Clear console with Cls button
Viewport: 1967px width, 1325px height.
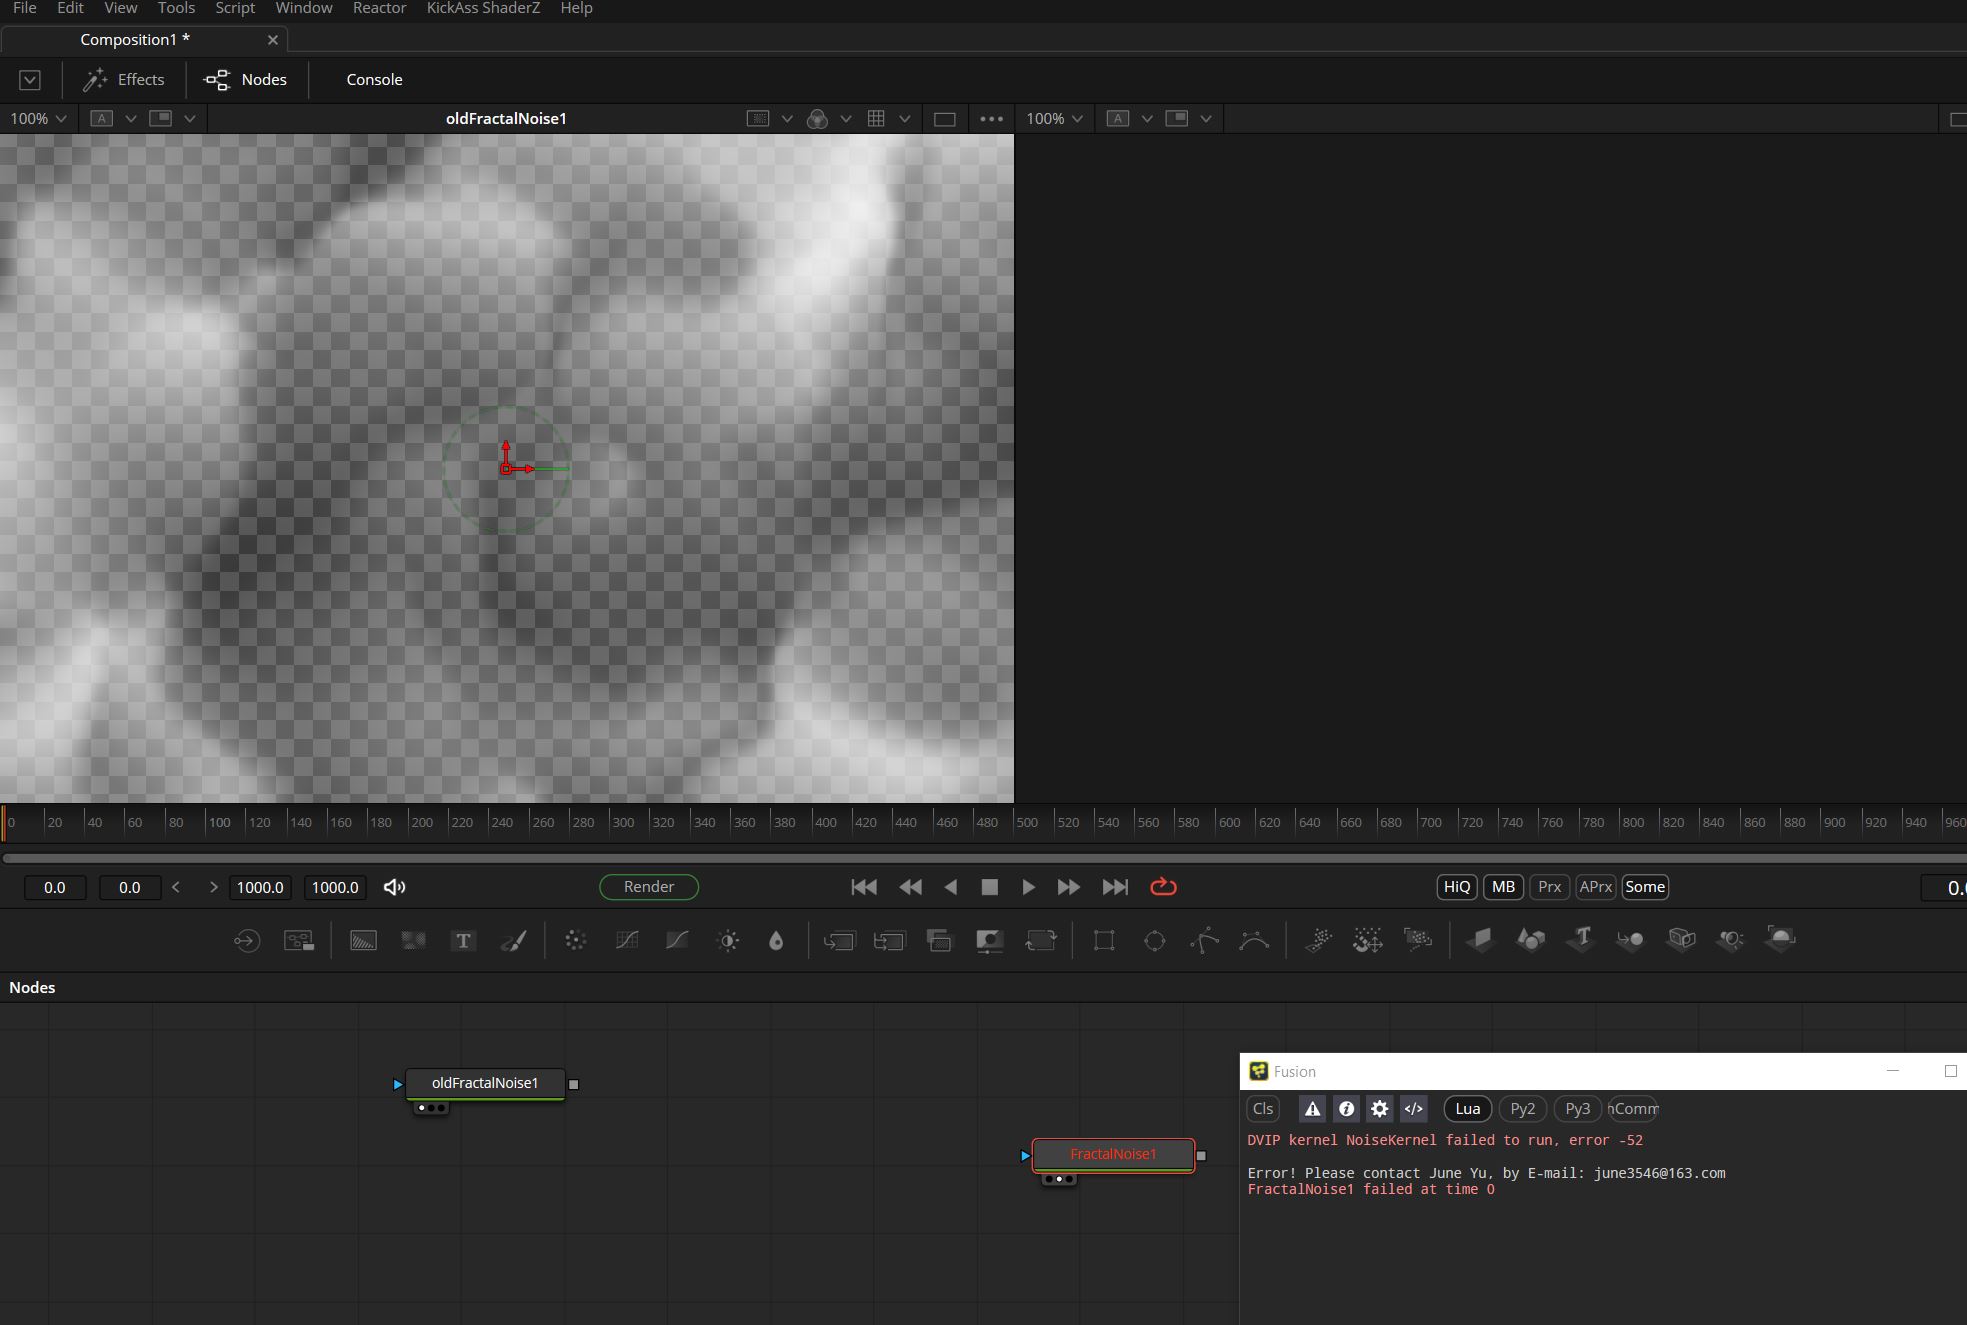click(1263, 1109)
